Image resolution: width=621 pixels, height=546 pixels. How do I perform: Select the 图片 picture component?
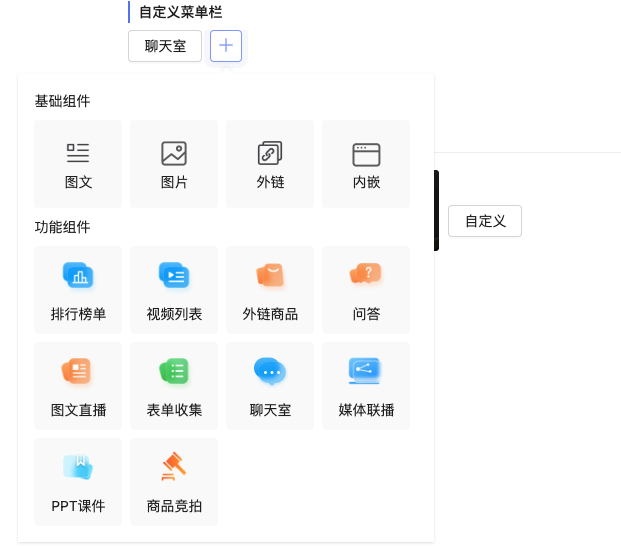[x=174, y=164]
